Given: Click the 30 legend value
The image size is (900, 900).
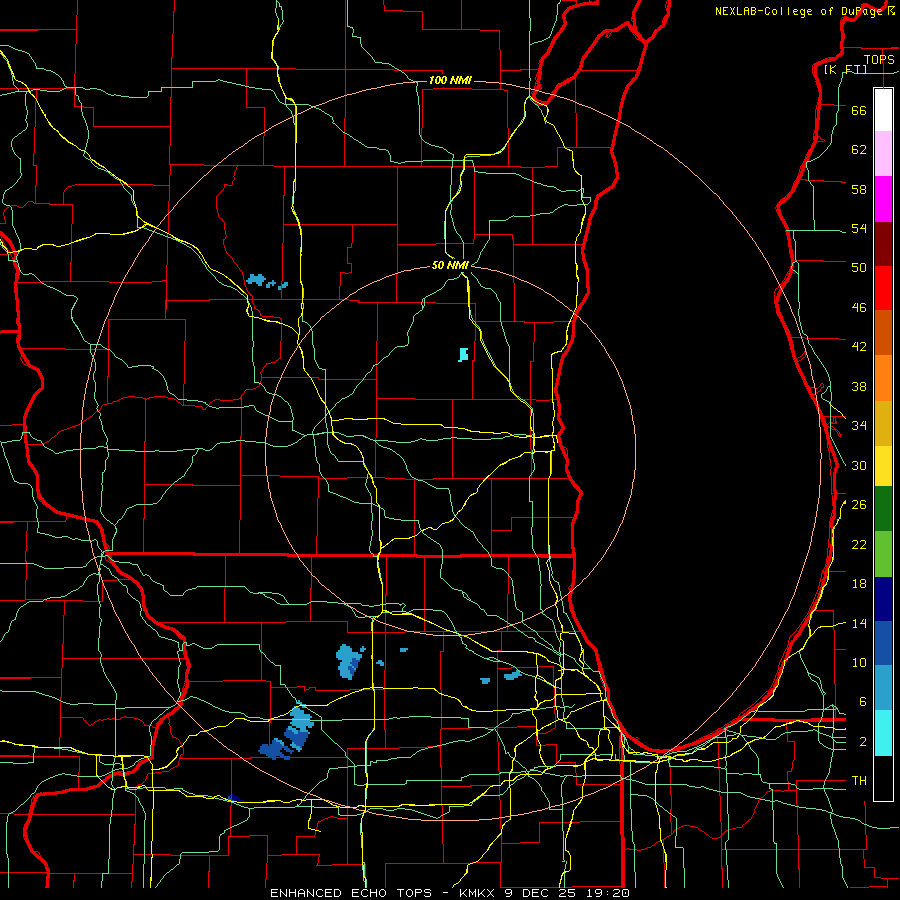Looking at the screenshot, I should pyautogui.click(x=859, y=465).
